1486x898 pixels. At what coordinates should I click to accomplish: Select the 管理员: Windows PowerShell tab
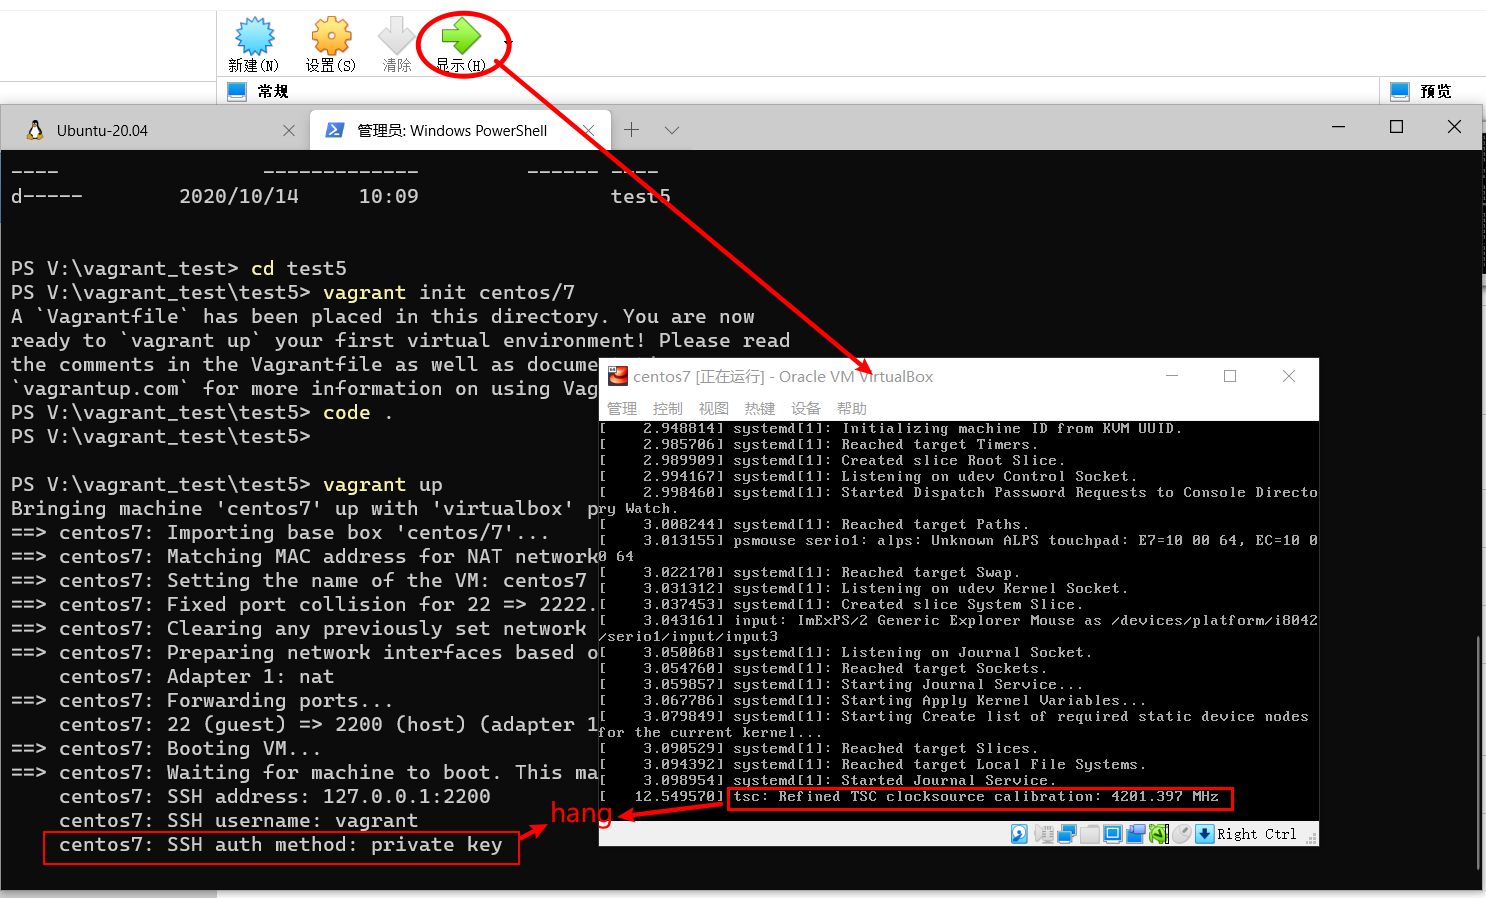pos(459,130)
